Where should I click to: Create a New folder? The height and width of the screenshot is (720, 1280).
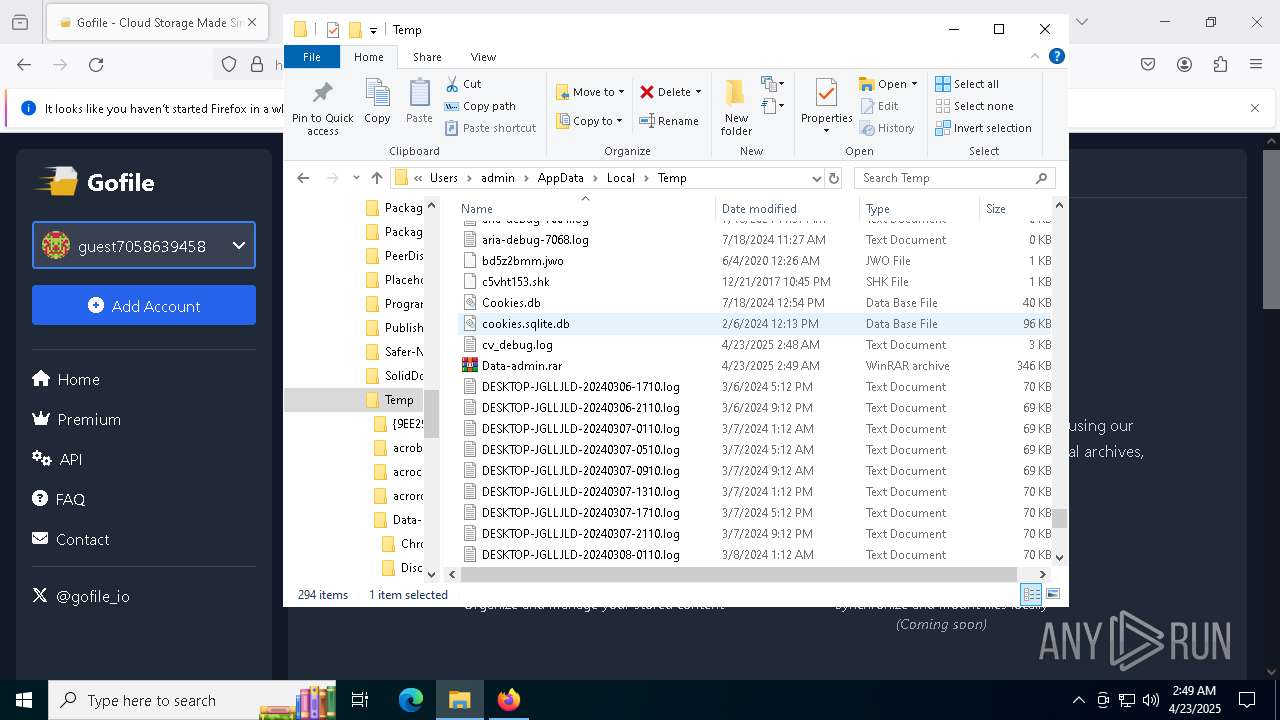[x=736, y=108]
